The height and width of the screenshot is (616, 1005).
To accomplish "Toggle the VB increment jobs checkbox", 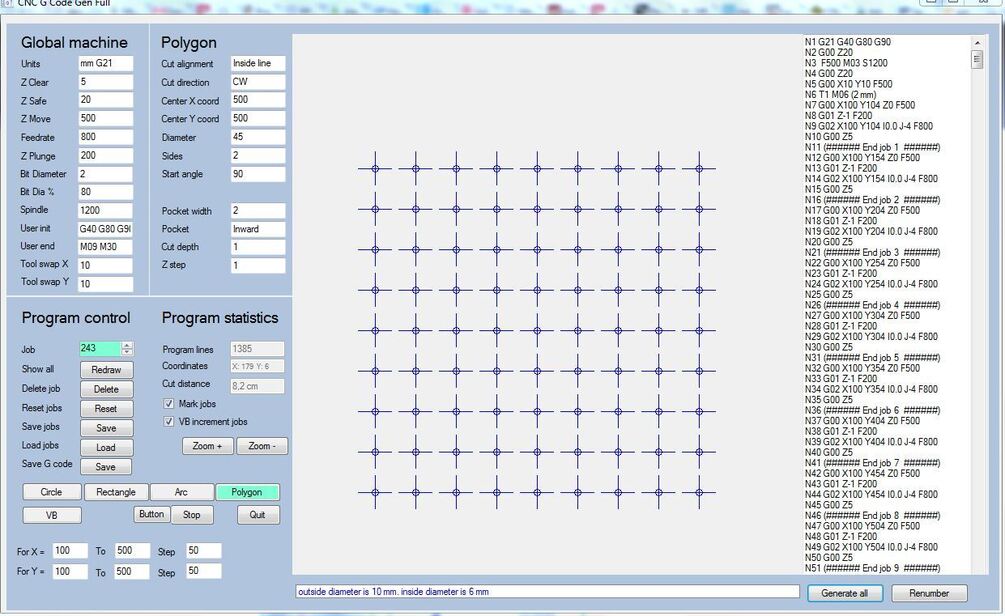I will pyautogui.click(x=169, y=422).
